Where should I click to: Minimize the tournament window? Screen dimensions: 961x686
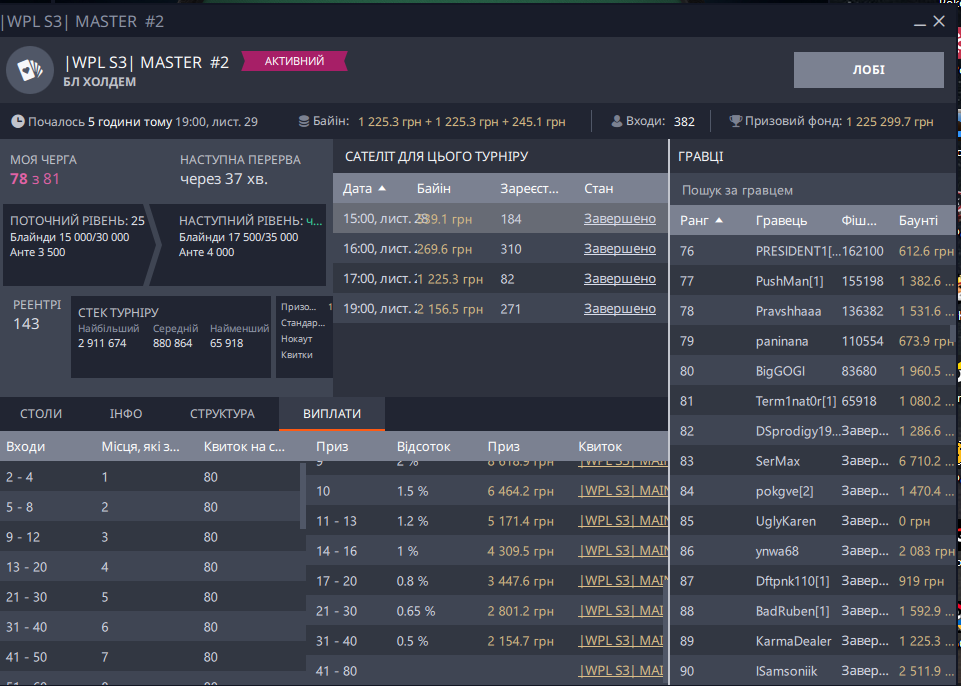click(x=920, y=20)
